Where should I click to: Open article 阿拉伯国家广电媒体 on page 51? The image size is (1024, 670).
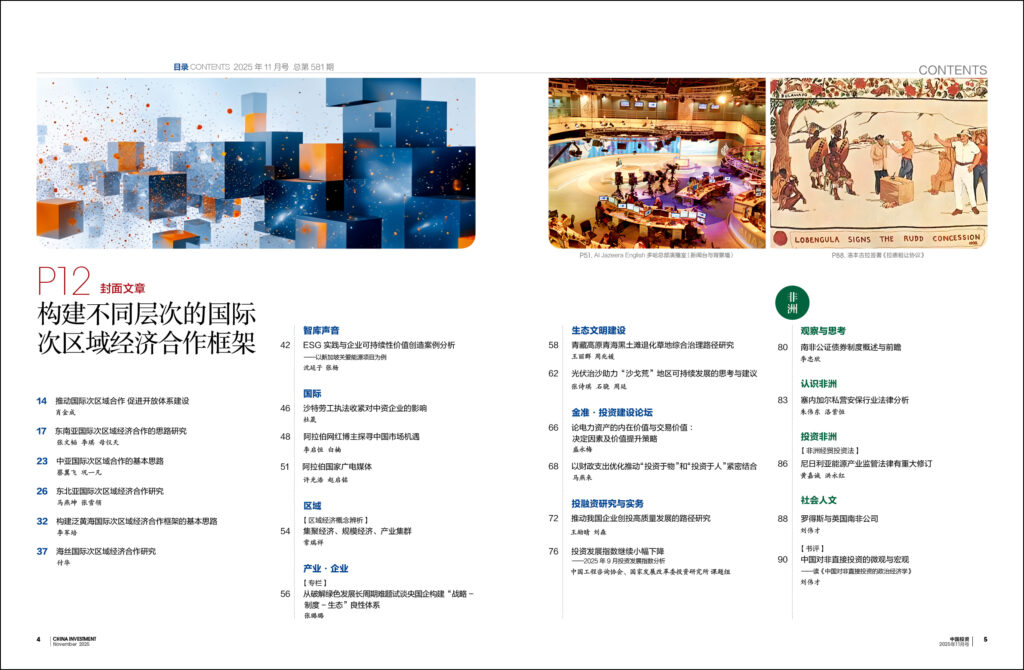(337, 466)
